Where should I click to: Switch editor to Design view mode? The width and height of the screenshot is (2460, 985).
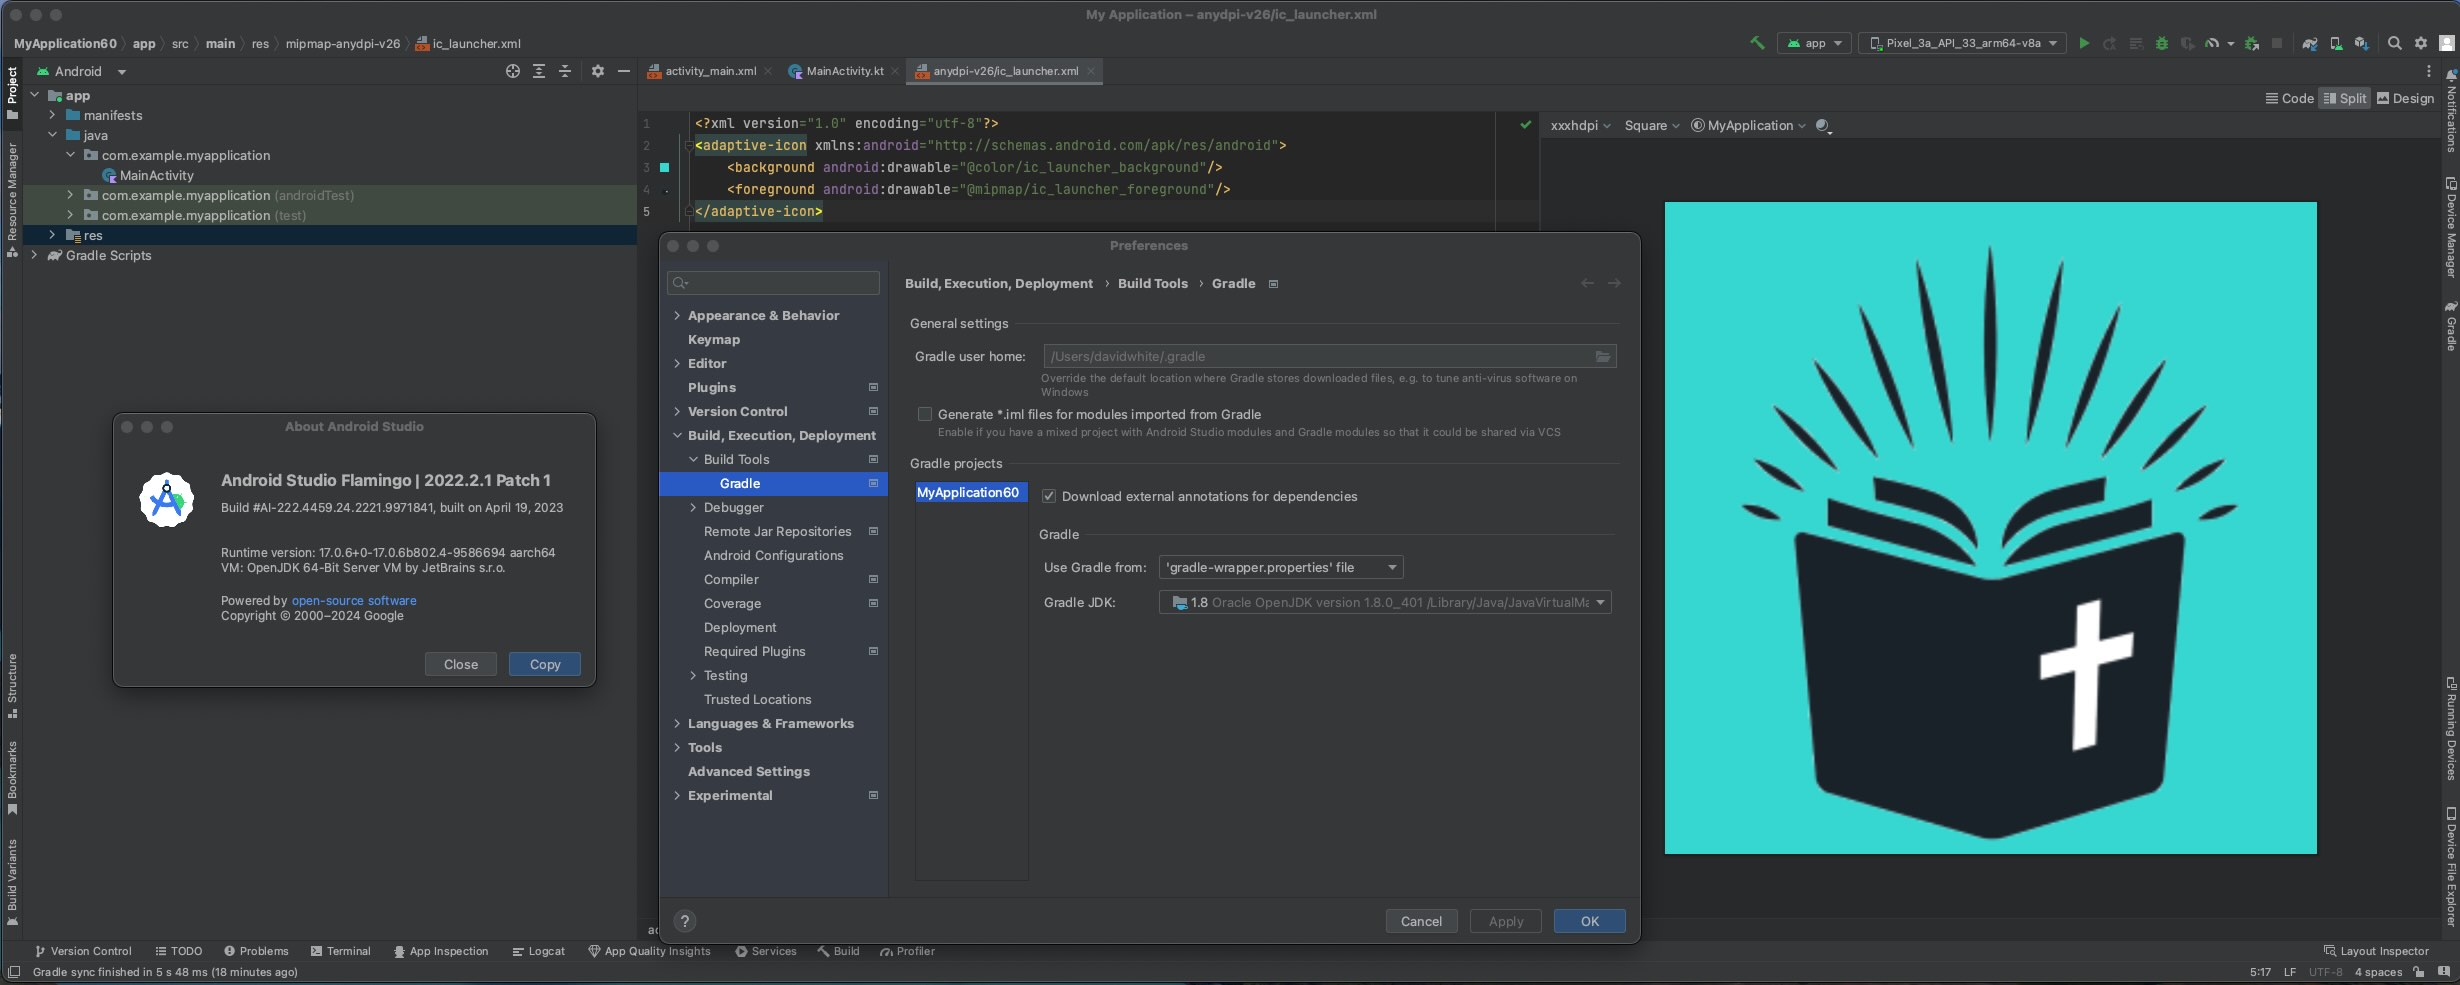click(x=2405, y=98)
